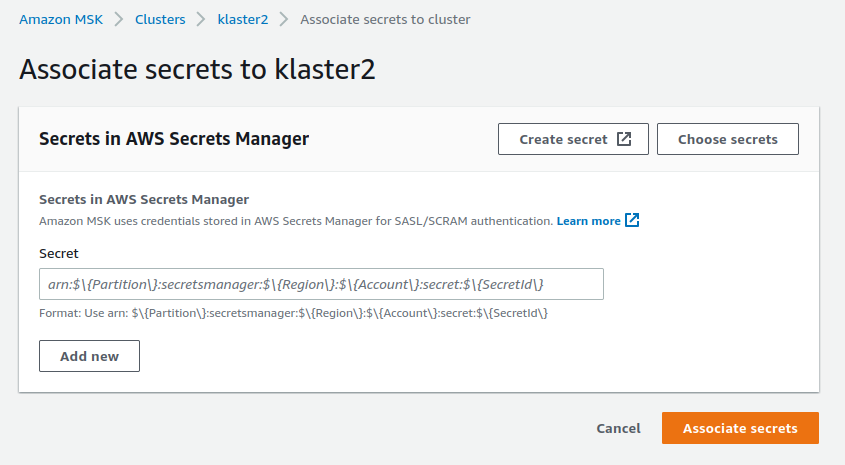The height and width of the screenshot is (465, 845).
Task: Click the orange Associate secrets button
Action: point(740,428)
